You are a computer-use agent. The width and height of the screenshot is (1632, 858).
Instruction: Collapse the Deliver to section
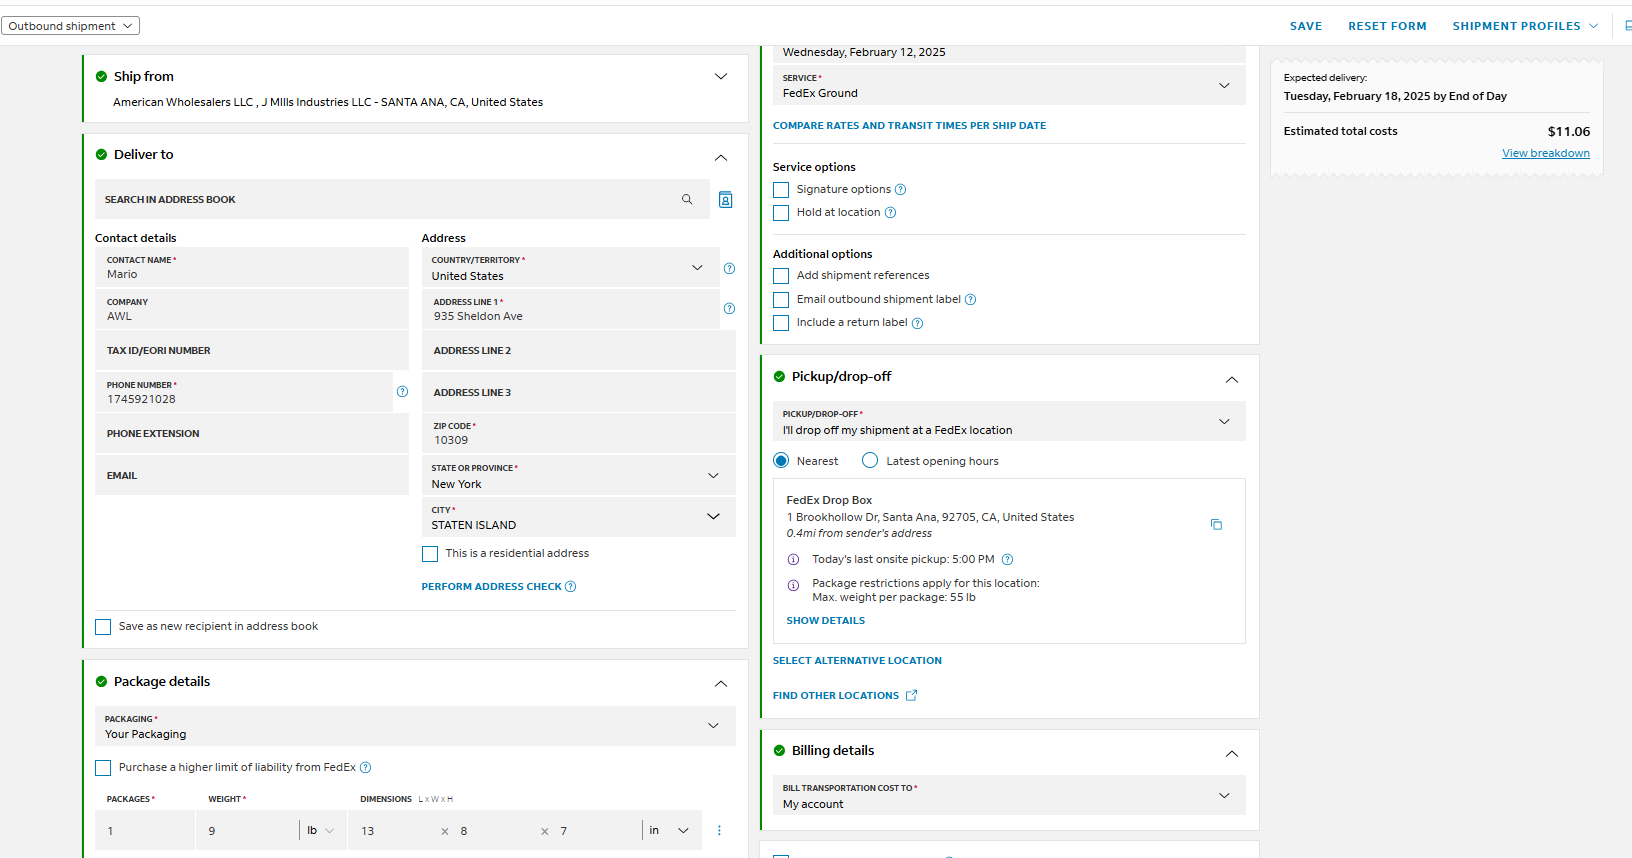click(721, 158)
